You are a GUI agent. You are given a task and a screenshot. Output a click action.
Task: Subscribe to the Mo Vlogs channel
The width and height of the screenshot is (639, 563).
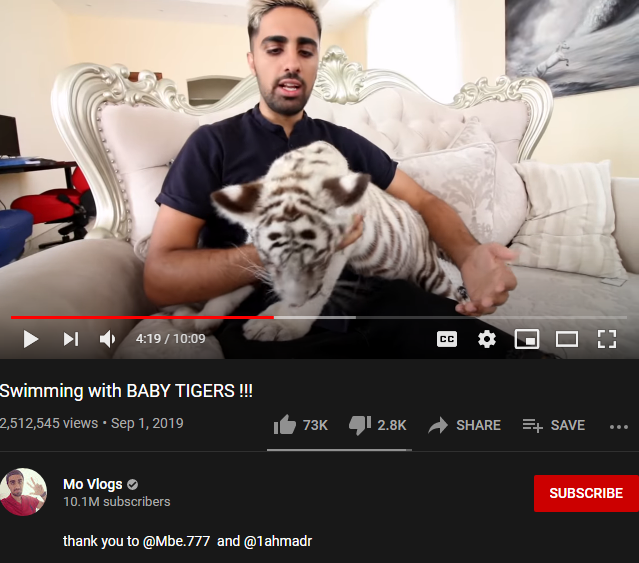point(586,493)
